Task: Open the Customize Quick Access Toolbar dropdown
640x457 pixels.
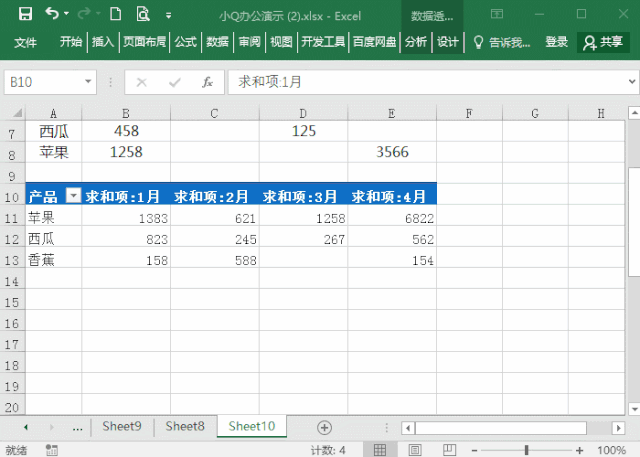Action: click(168, 16)
